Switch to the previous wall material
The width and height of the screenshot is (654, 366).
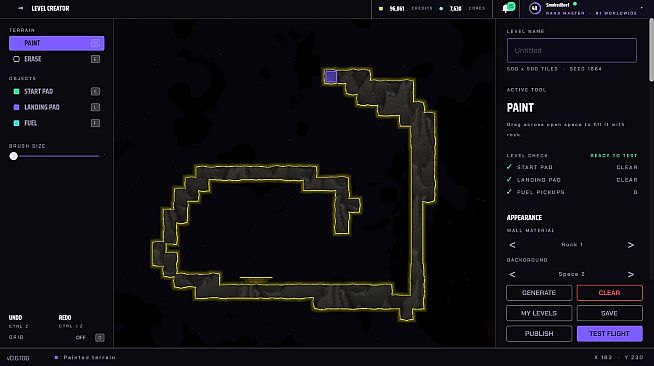point(513,245)
